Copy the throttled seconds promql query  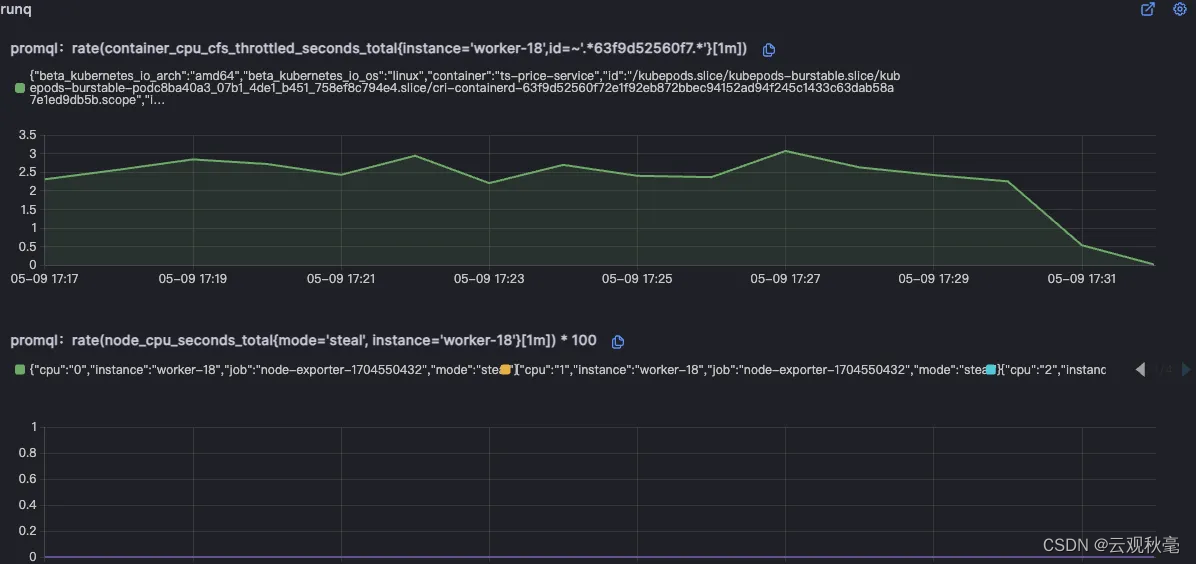click(x=769, y=50)
